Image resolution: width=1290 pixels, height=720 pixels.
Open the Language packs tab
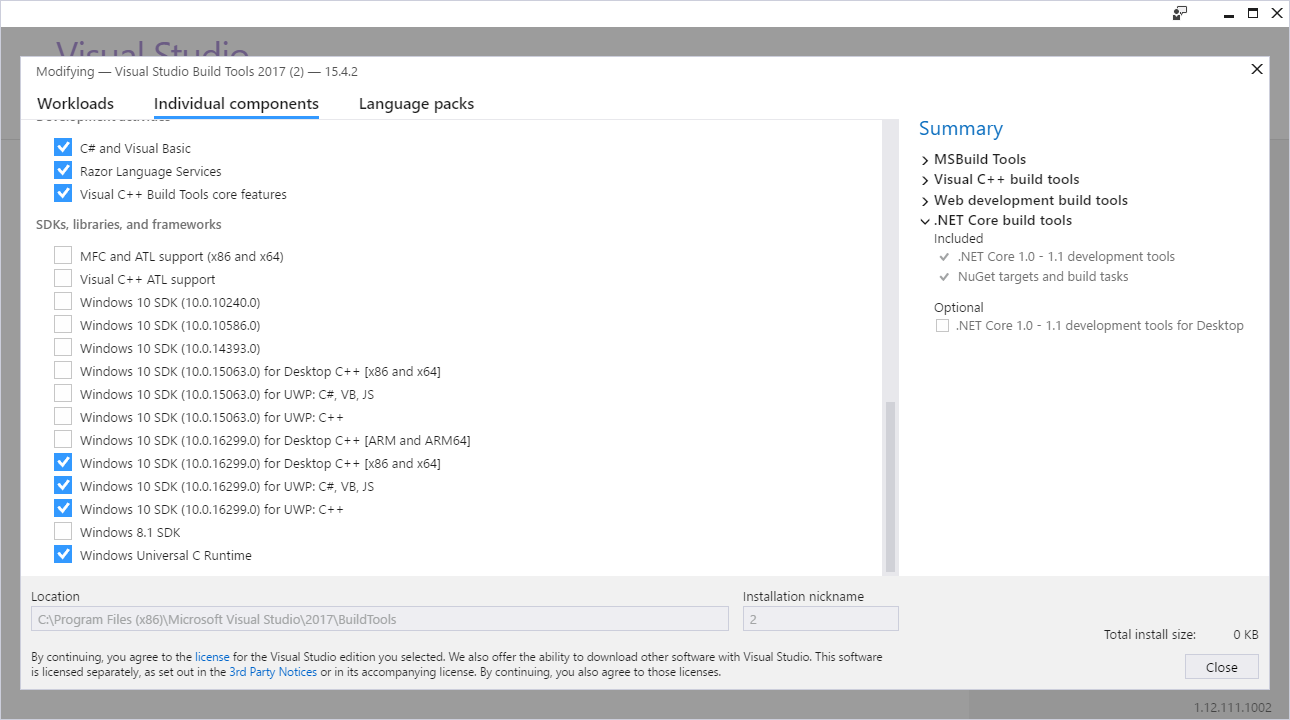[416, 103]
